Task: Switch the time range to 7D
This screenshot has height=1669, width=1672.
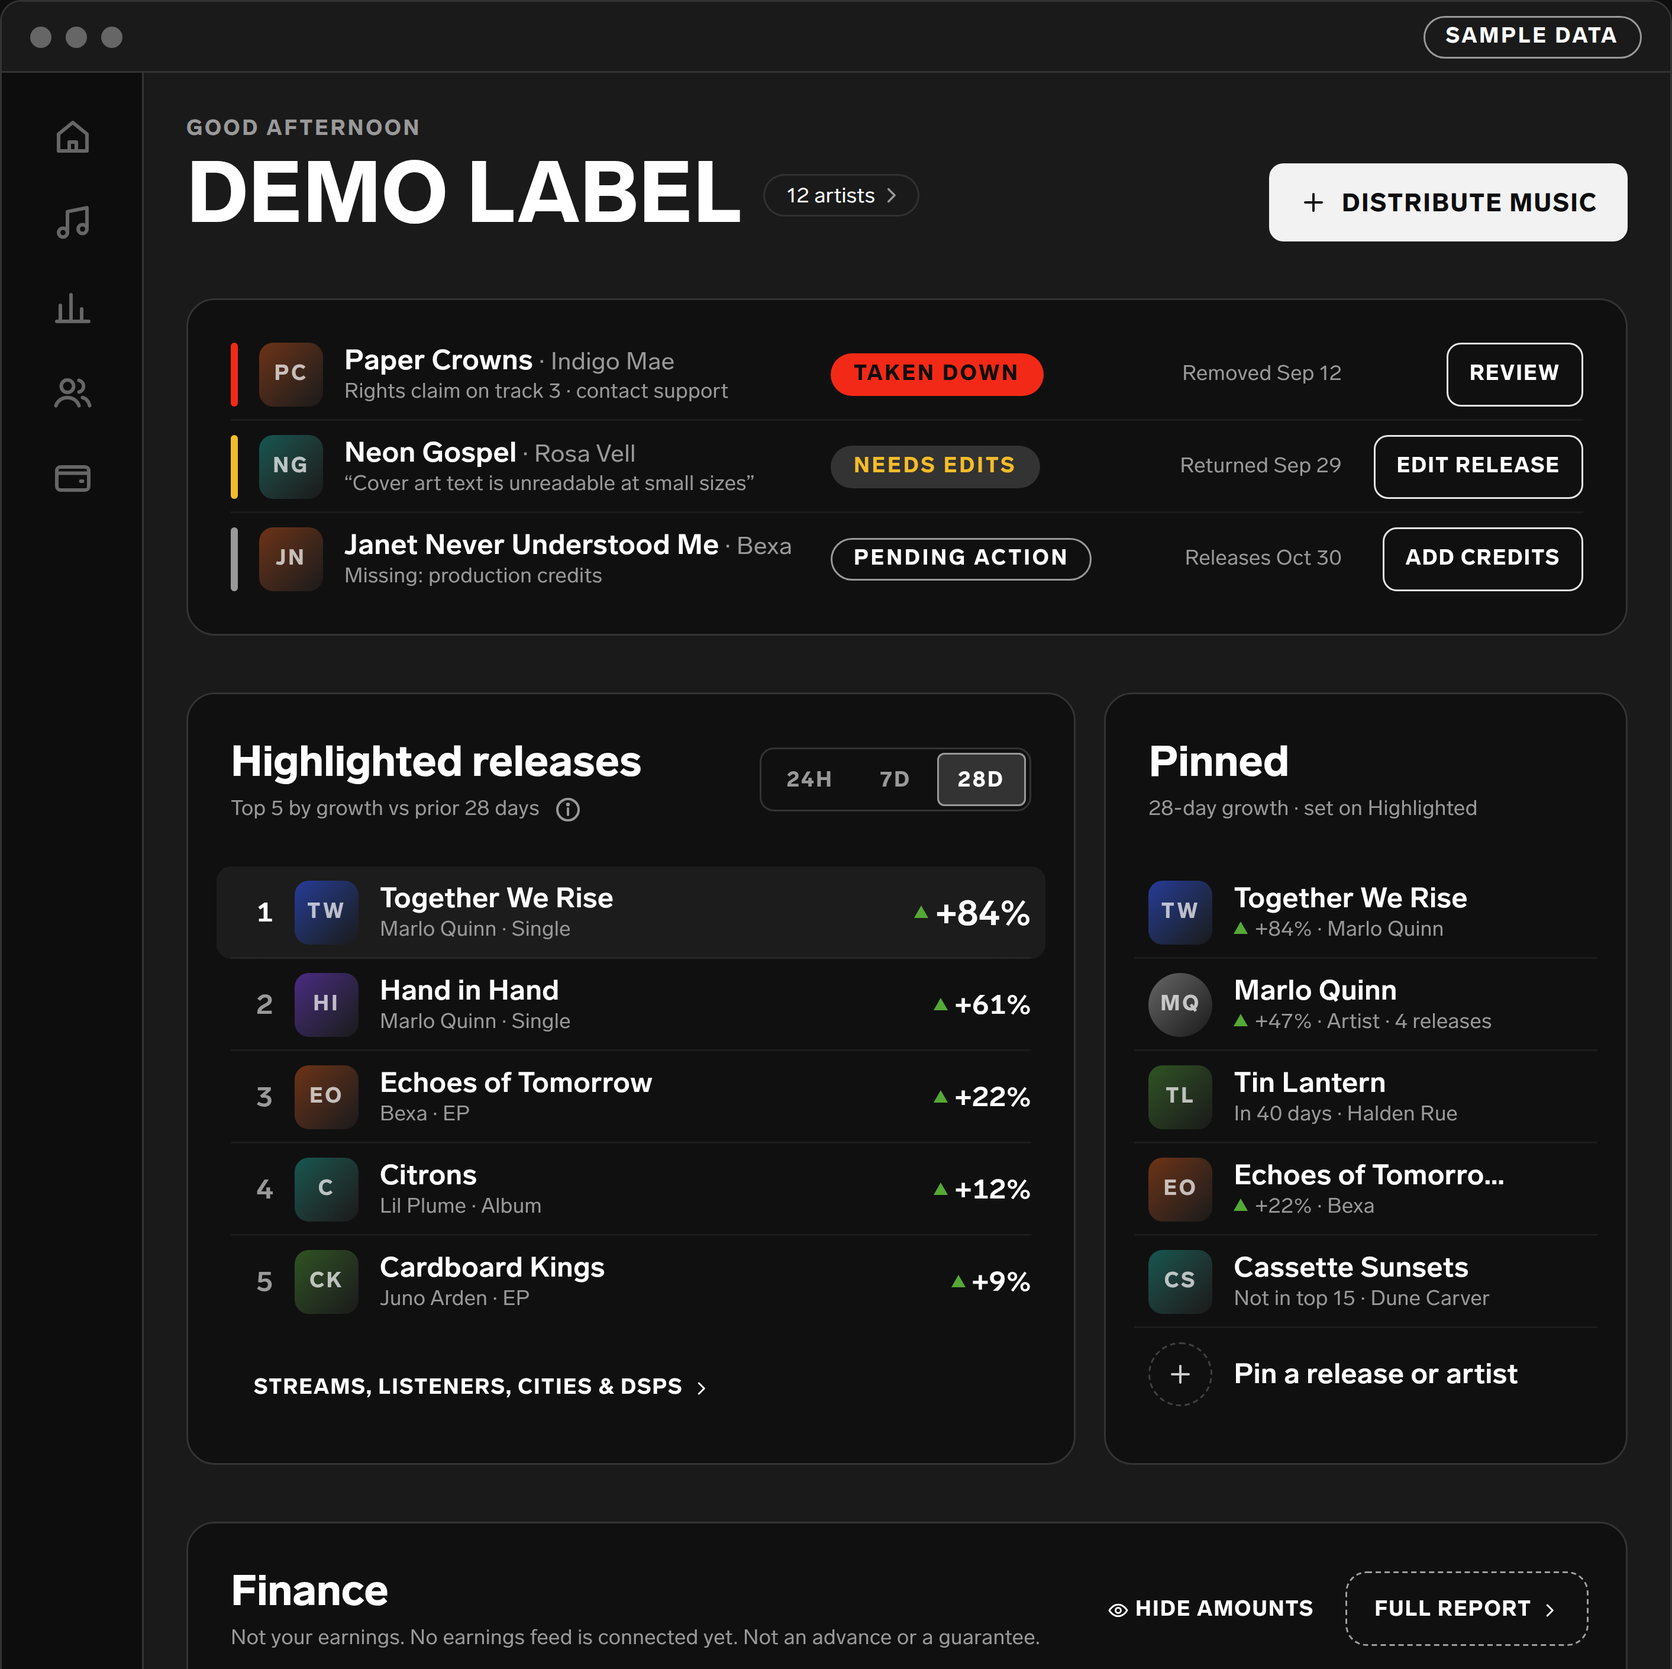Action: pos(894,779)
